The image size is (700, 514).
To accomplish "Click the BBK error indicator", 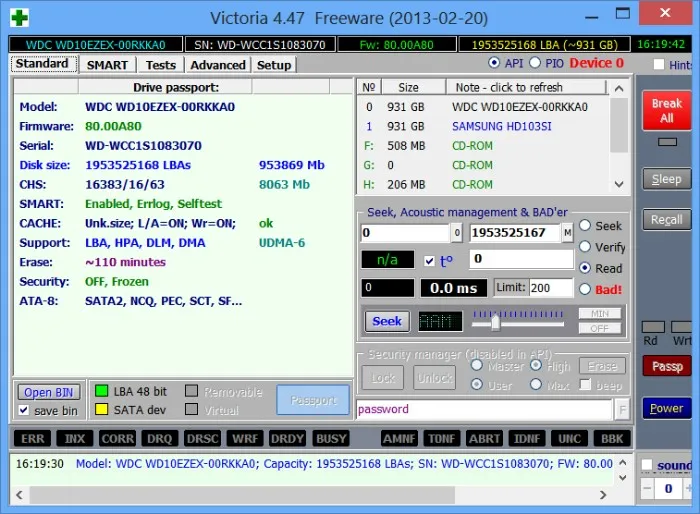I will pyautogui.click(x=612, y=439).
